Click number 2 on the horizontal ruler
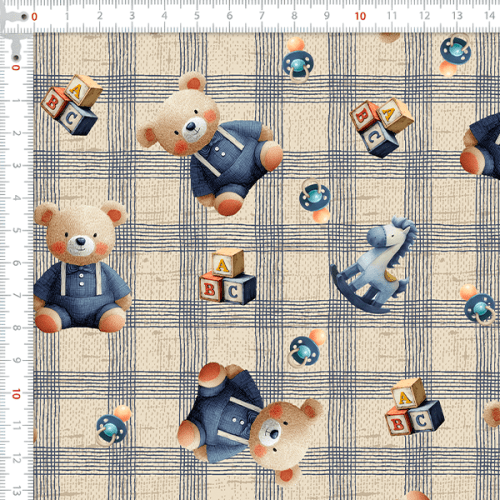The image size is (500, 500). pyautogui.click(x=100, y=16)
